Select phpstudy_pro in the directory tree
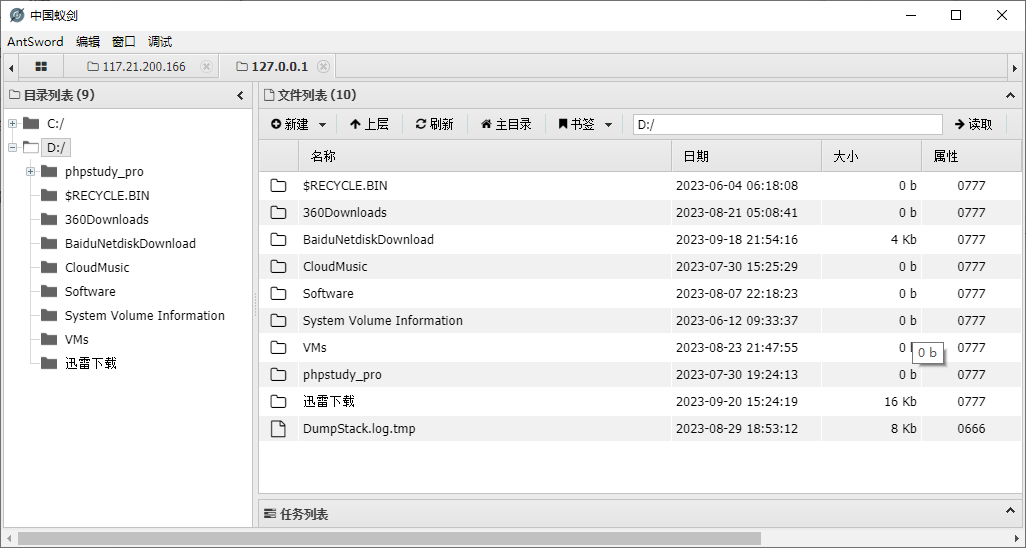The height and width of the screenshot is (548, 1026). (x=104, y=172)
